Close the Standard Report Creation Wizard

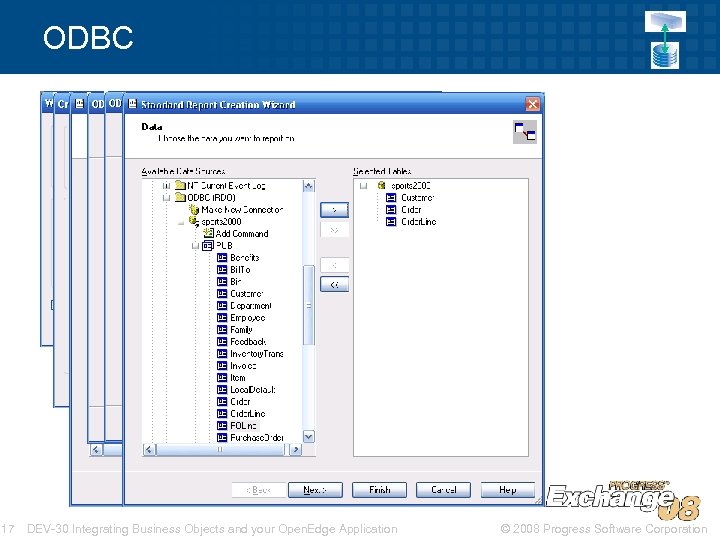click(x=533, y=104)
